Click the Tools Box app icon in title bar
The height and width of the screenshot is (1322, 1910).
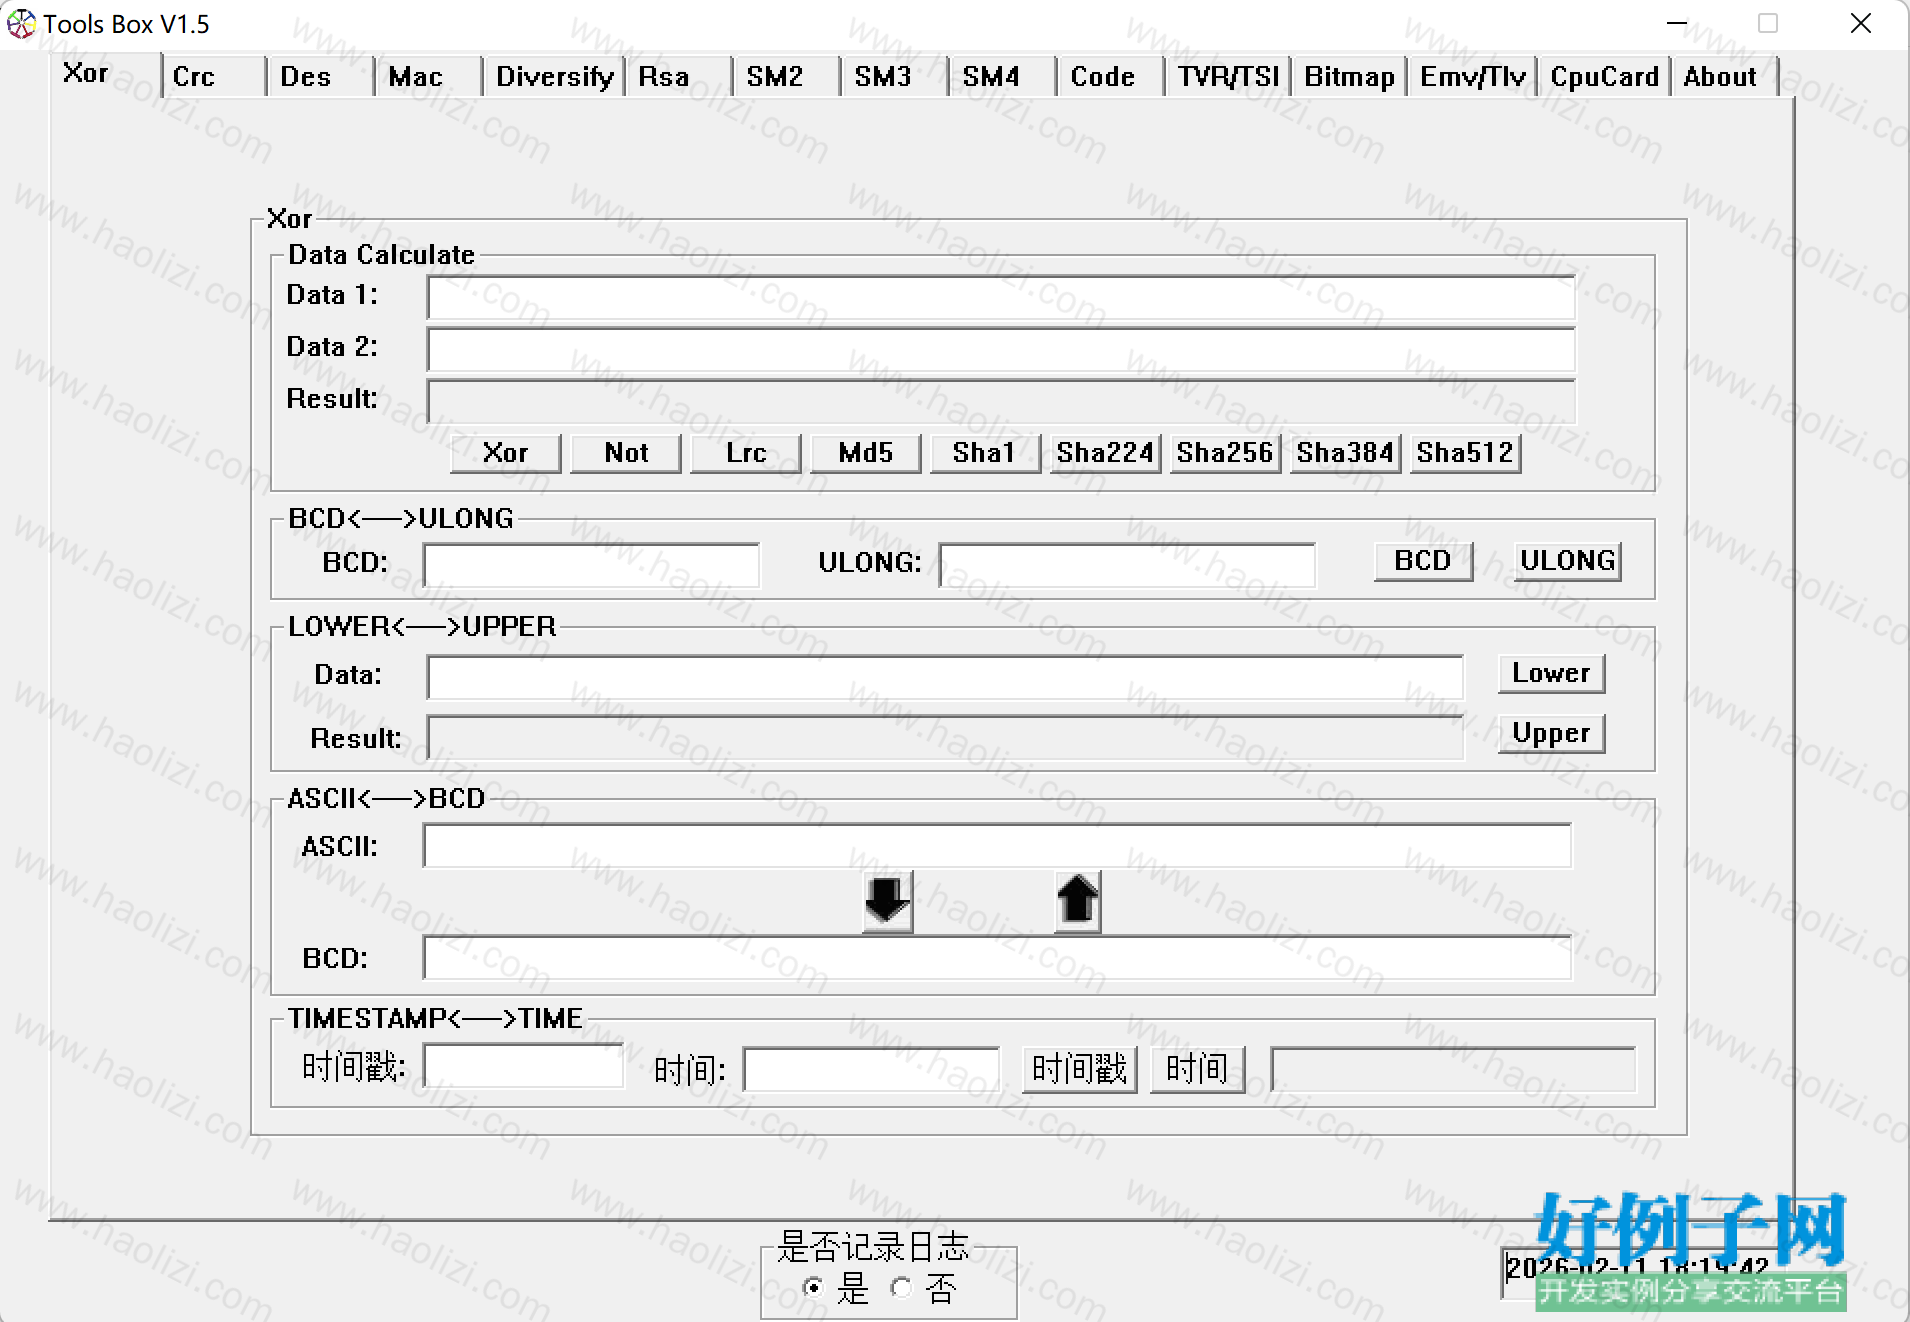click(x=21, y=23)
